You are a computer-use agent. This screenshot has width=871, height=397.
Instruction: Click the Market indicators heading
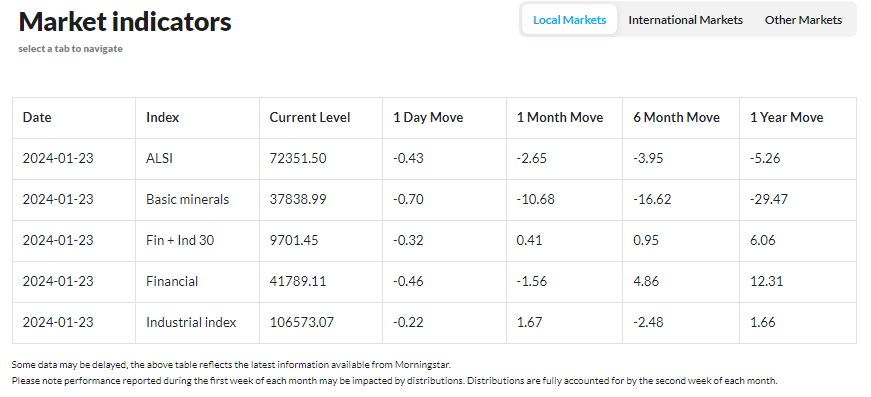[125, 22]
